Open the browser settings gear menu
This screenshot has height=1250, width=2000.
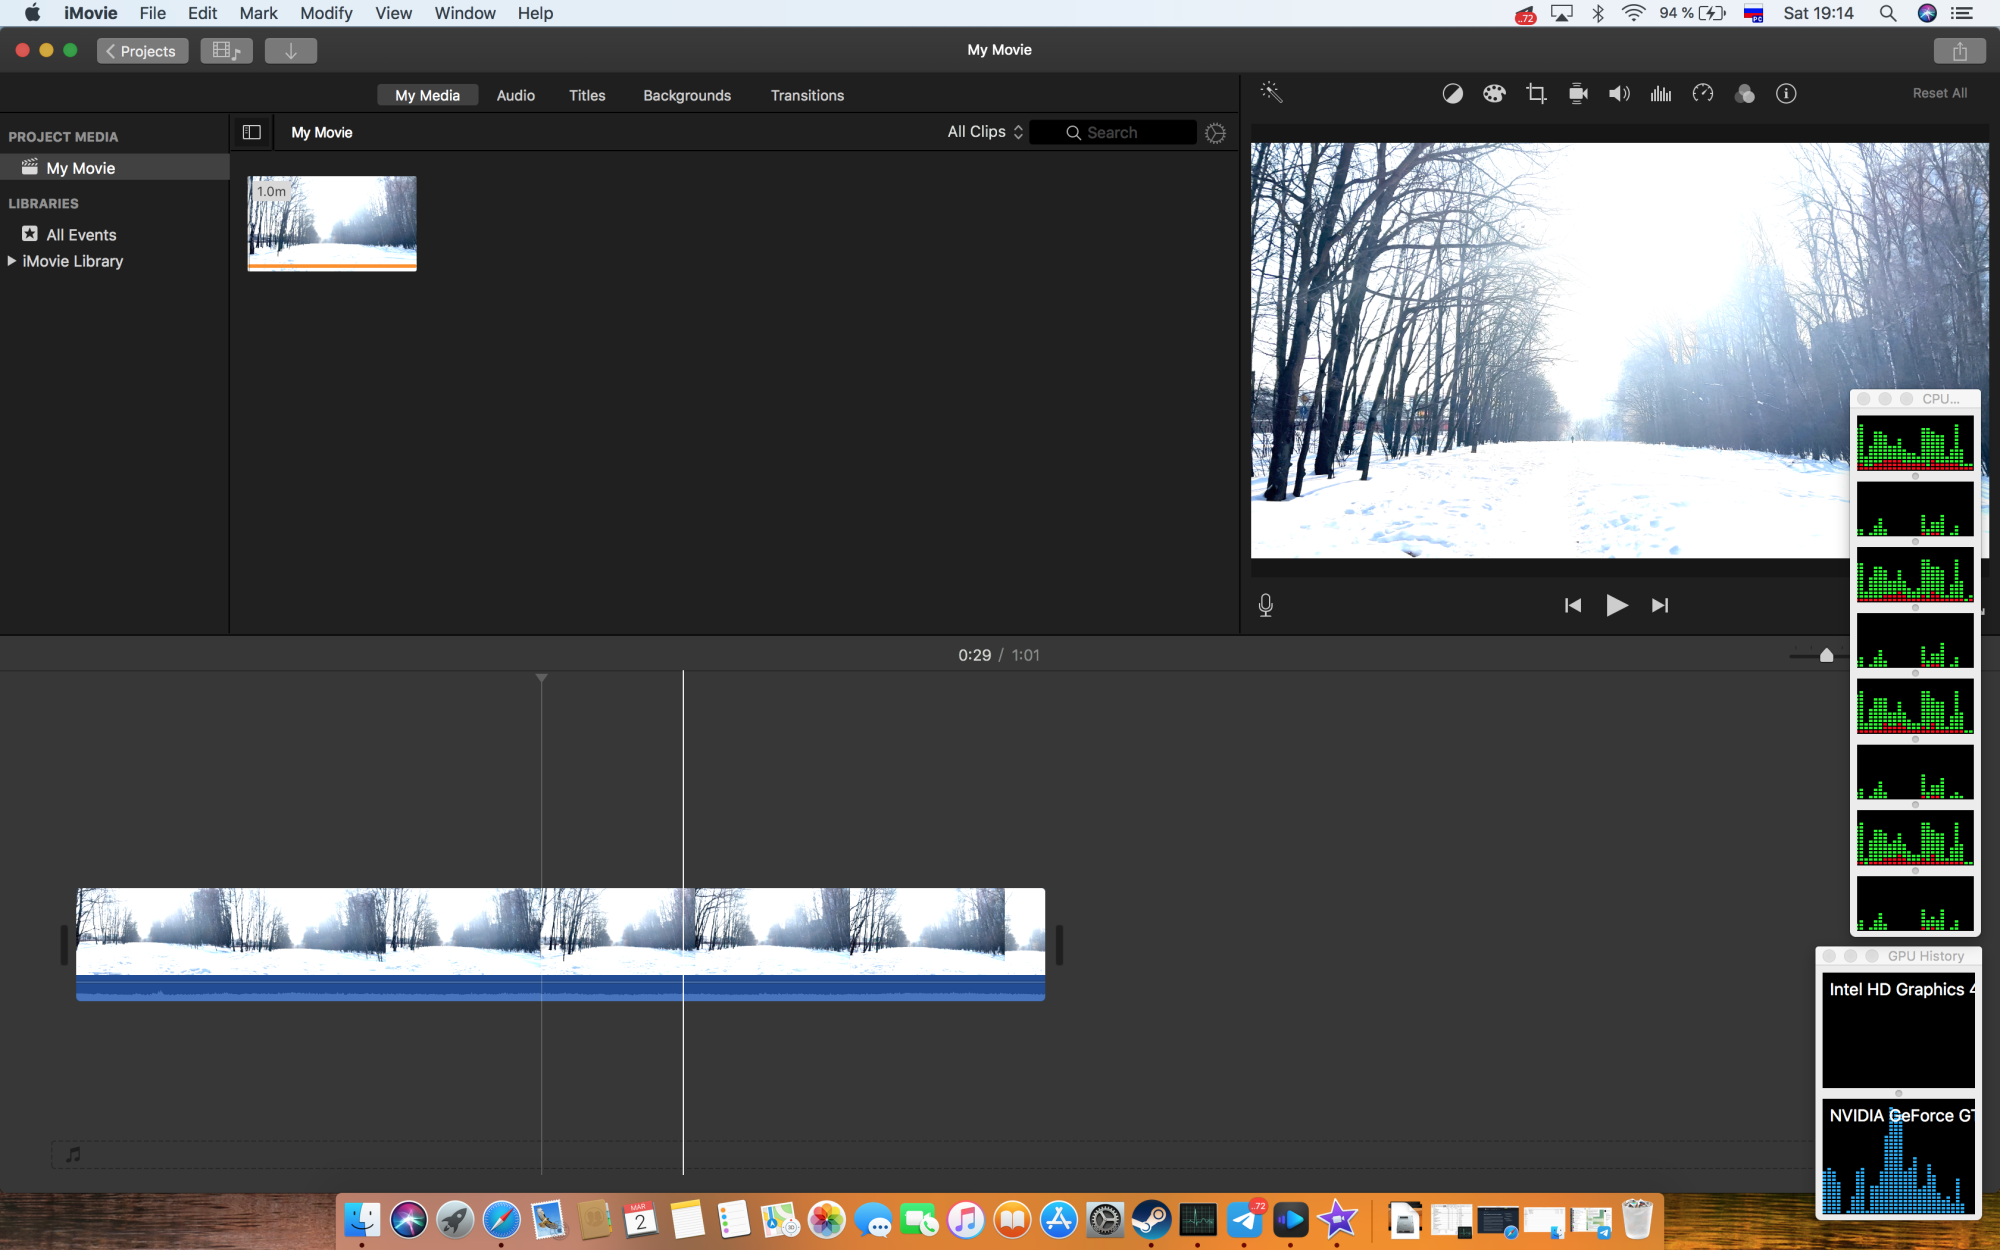point(1215,133)
